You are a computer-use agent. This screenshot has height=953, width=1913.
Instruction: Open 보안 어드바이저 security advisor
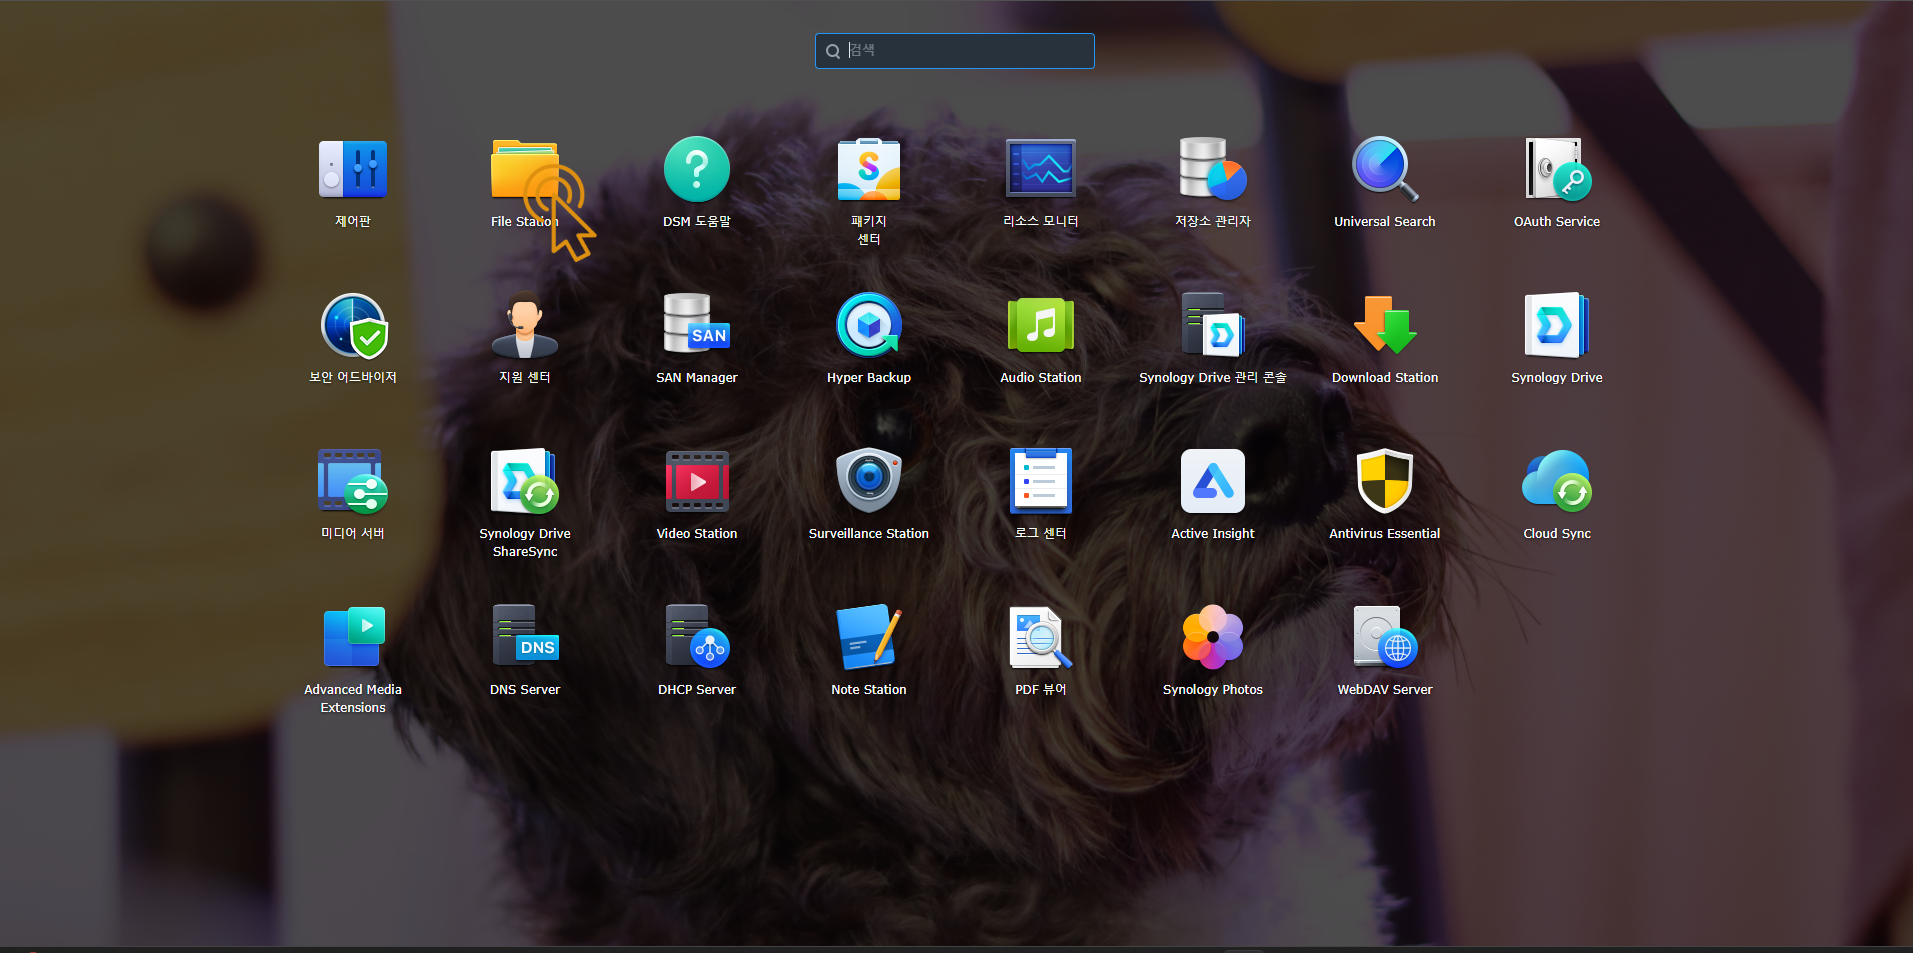[x=353, y=325]
